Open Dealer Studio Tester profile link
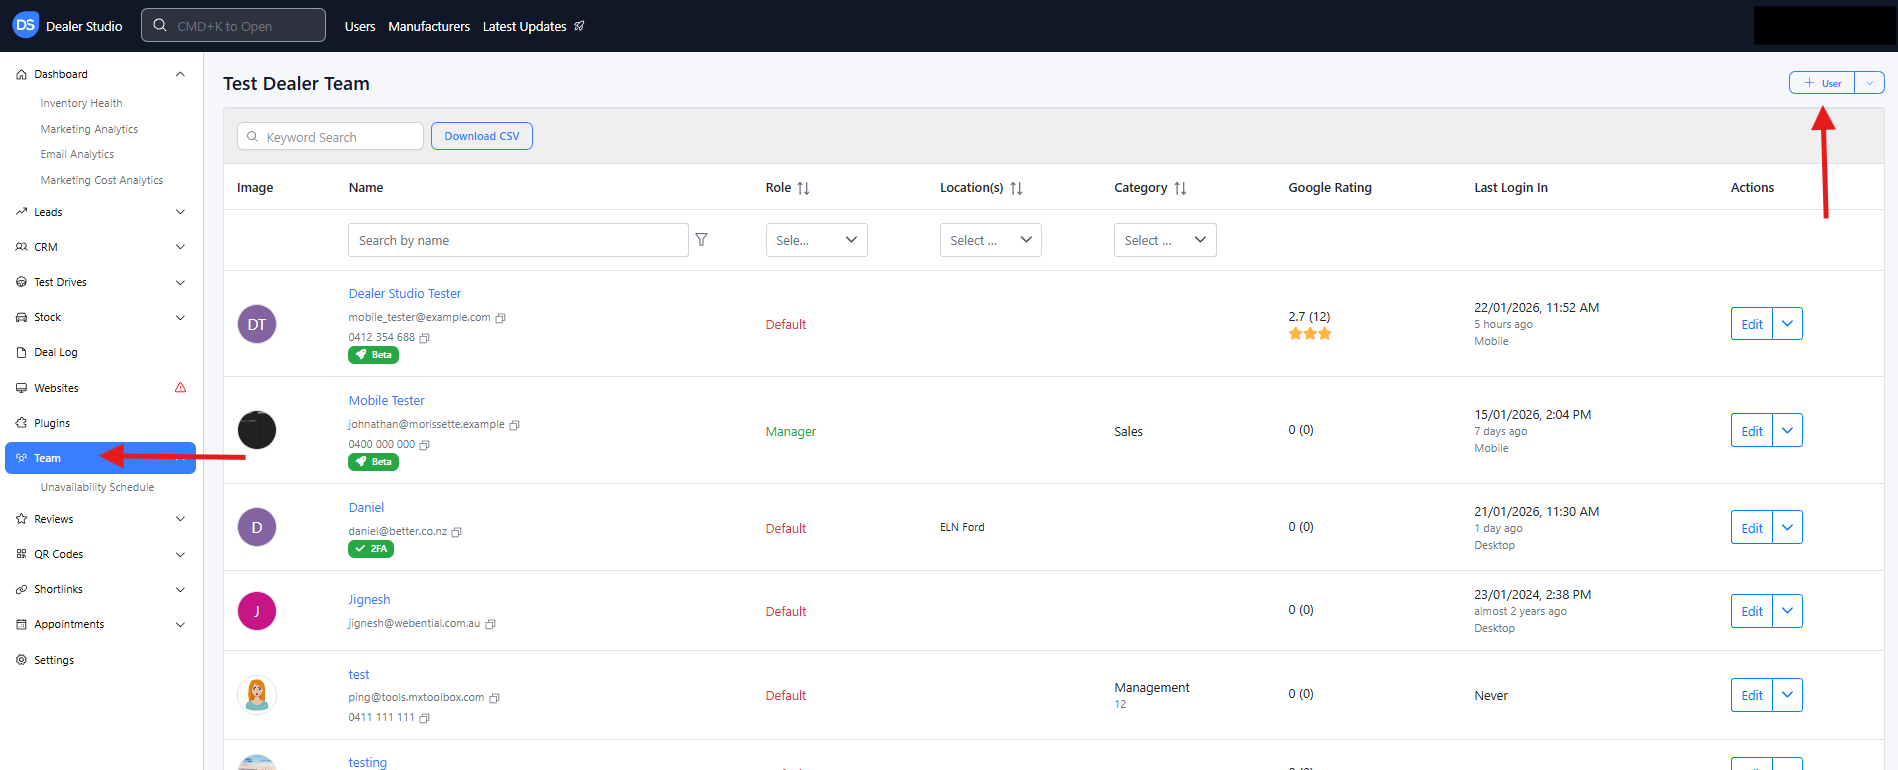This screenshot has height=770, width=1898. point(405,294)
